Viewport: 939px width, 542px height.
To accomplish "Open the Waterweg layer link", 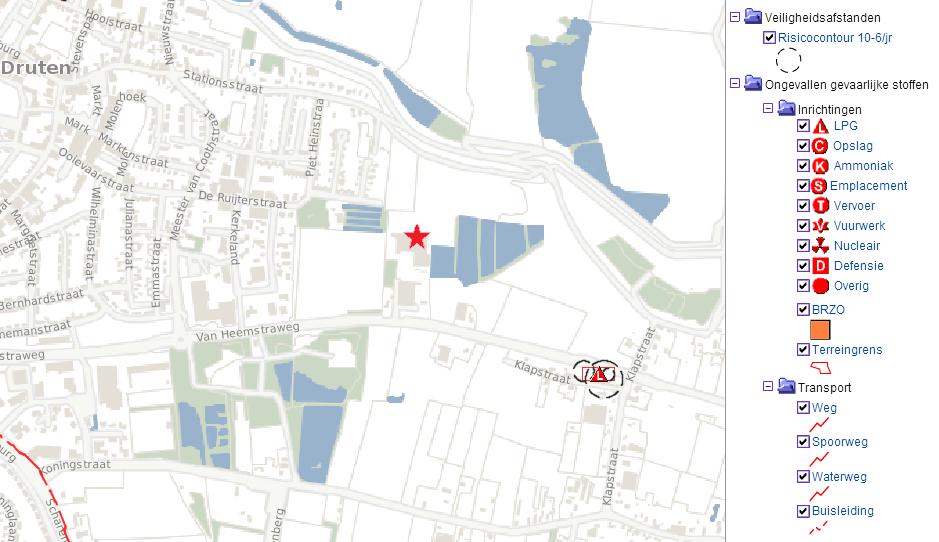I will pyautogui.click(x=839, y=477).
